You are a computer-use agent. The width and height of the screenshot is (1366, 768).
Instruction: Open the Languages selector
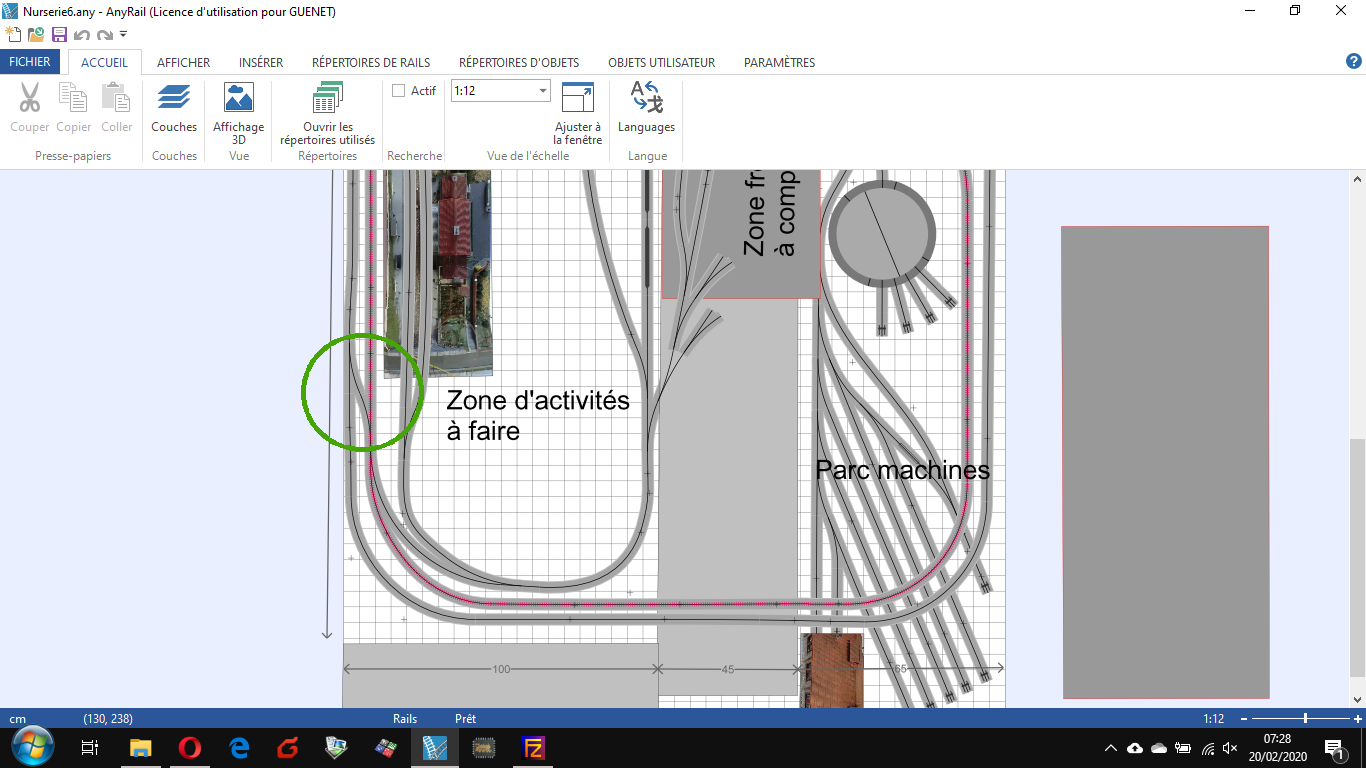point(646,108)
